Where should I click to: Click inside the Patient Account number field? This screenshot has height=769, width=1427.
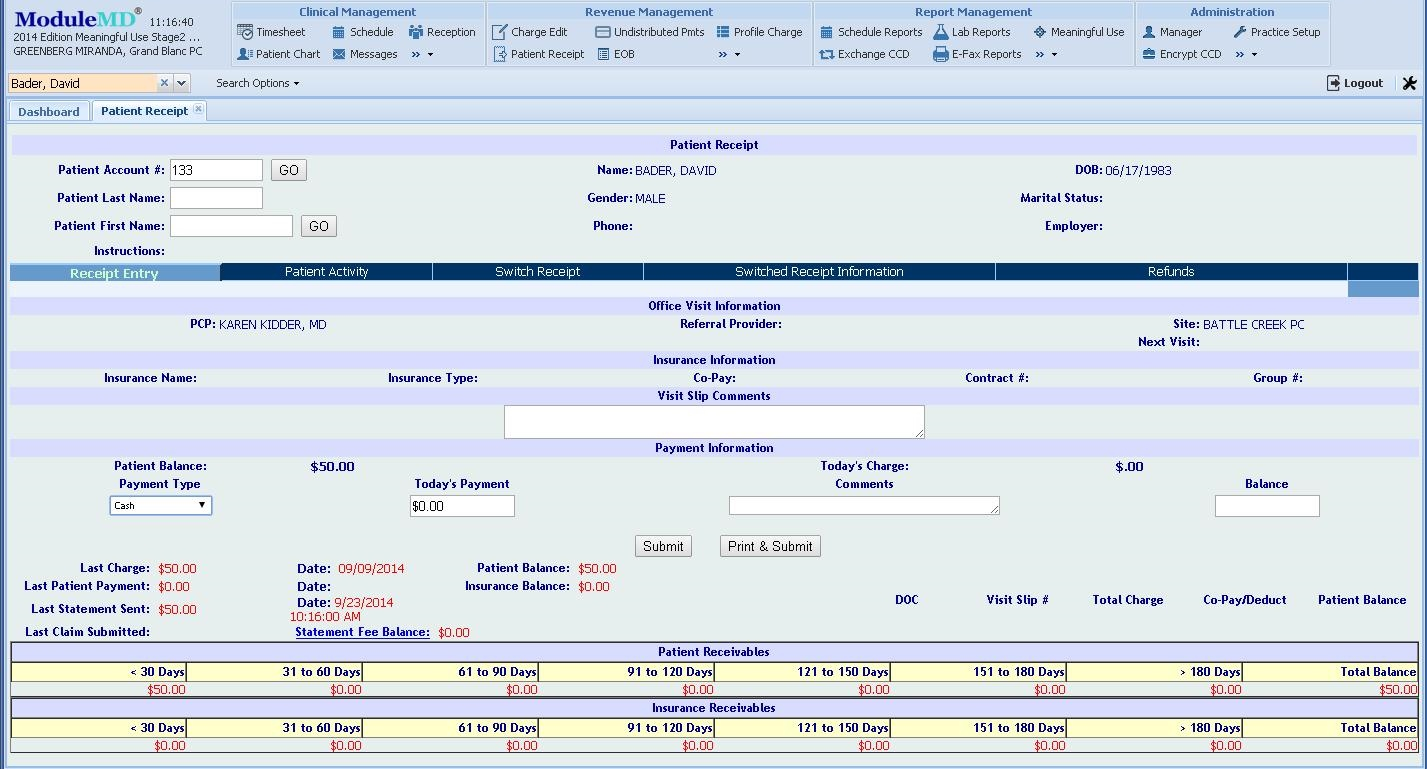[x=216, y=169]
